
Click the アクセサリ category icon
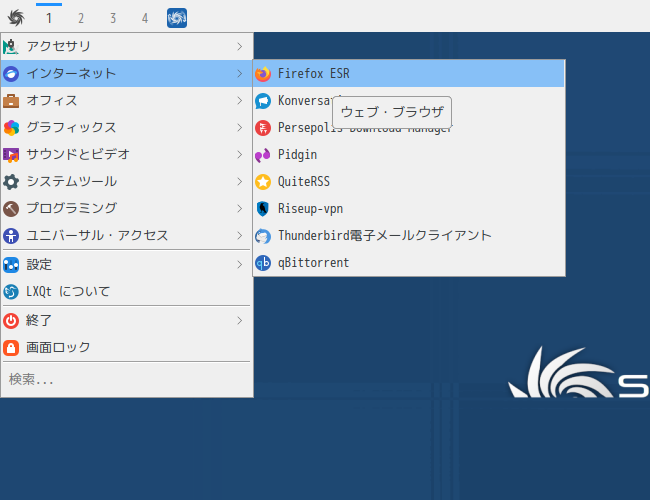click(11, 46)
